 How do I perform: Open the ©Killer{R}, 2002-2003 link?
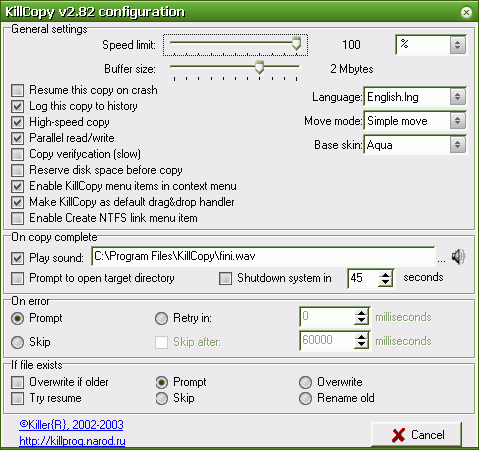click(71, 425)
